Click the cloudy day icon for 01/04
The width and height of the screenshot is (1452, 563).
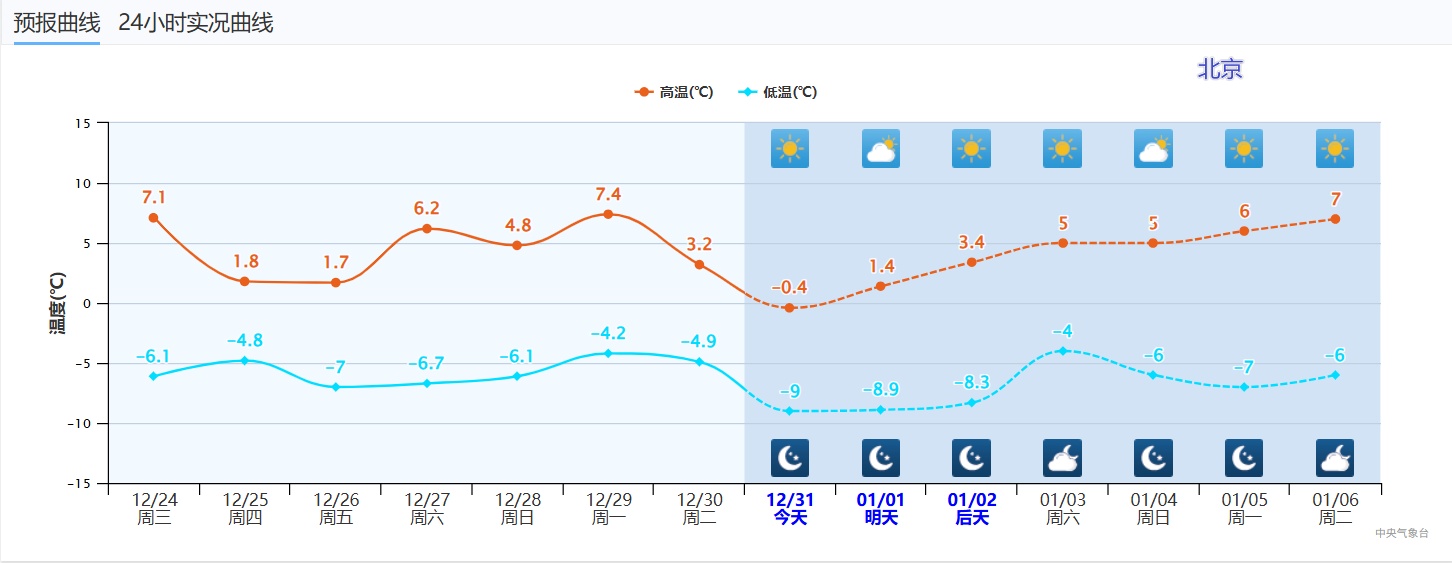click(x=1153, y=149)
